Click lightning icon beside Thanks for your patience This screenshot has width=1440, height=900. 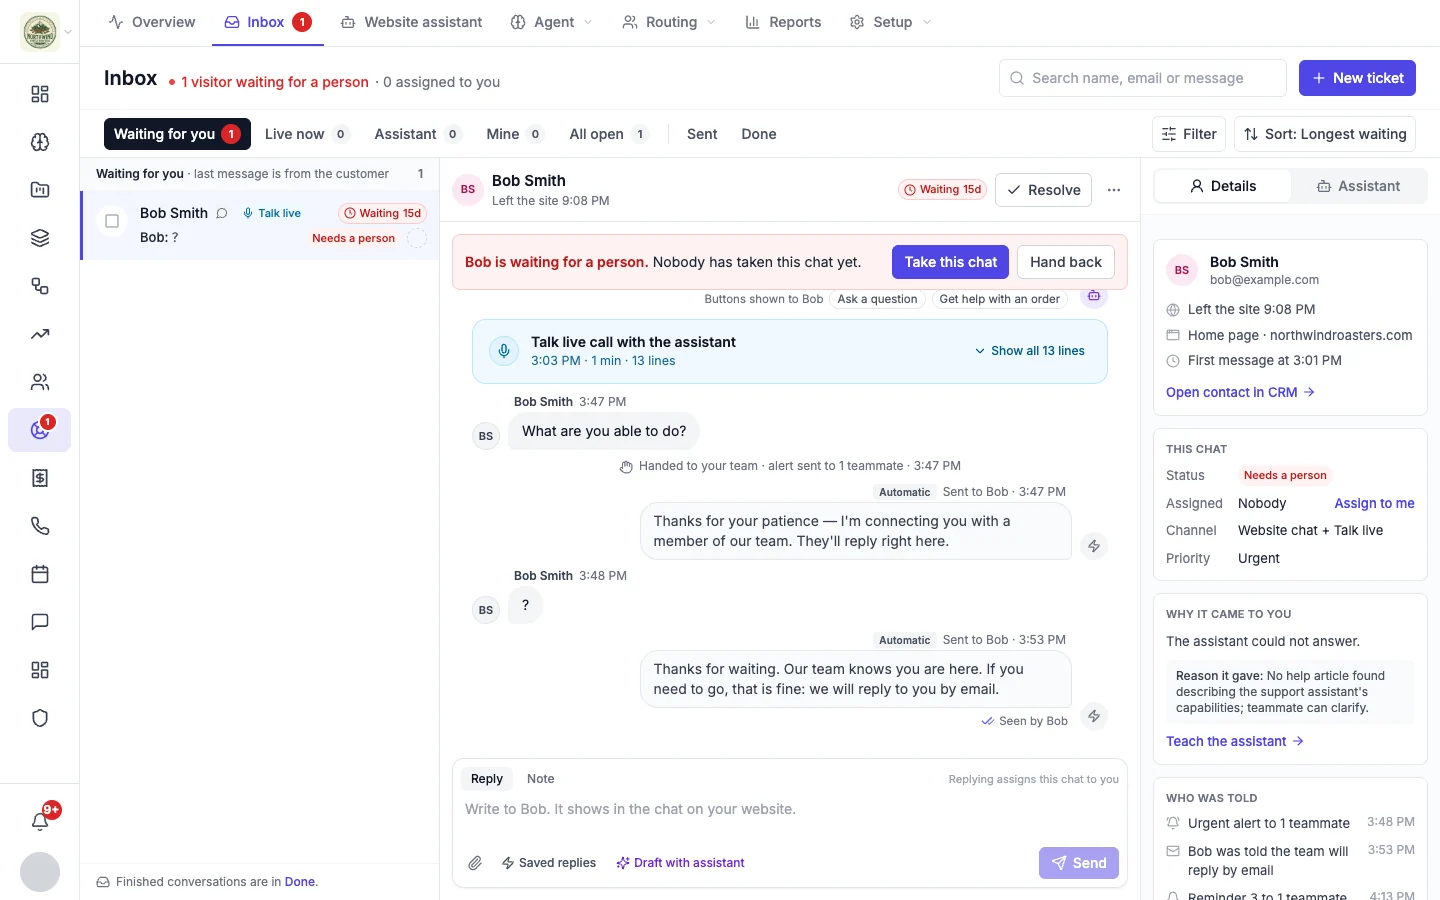(1094, 546)
